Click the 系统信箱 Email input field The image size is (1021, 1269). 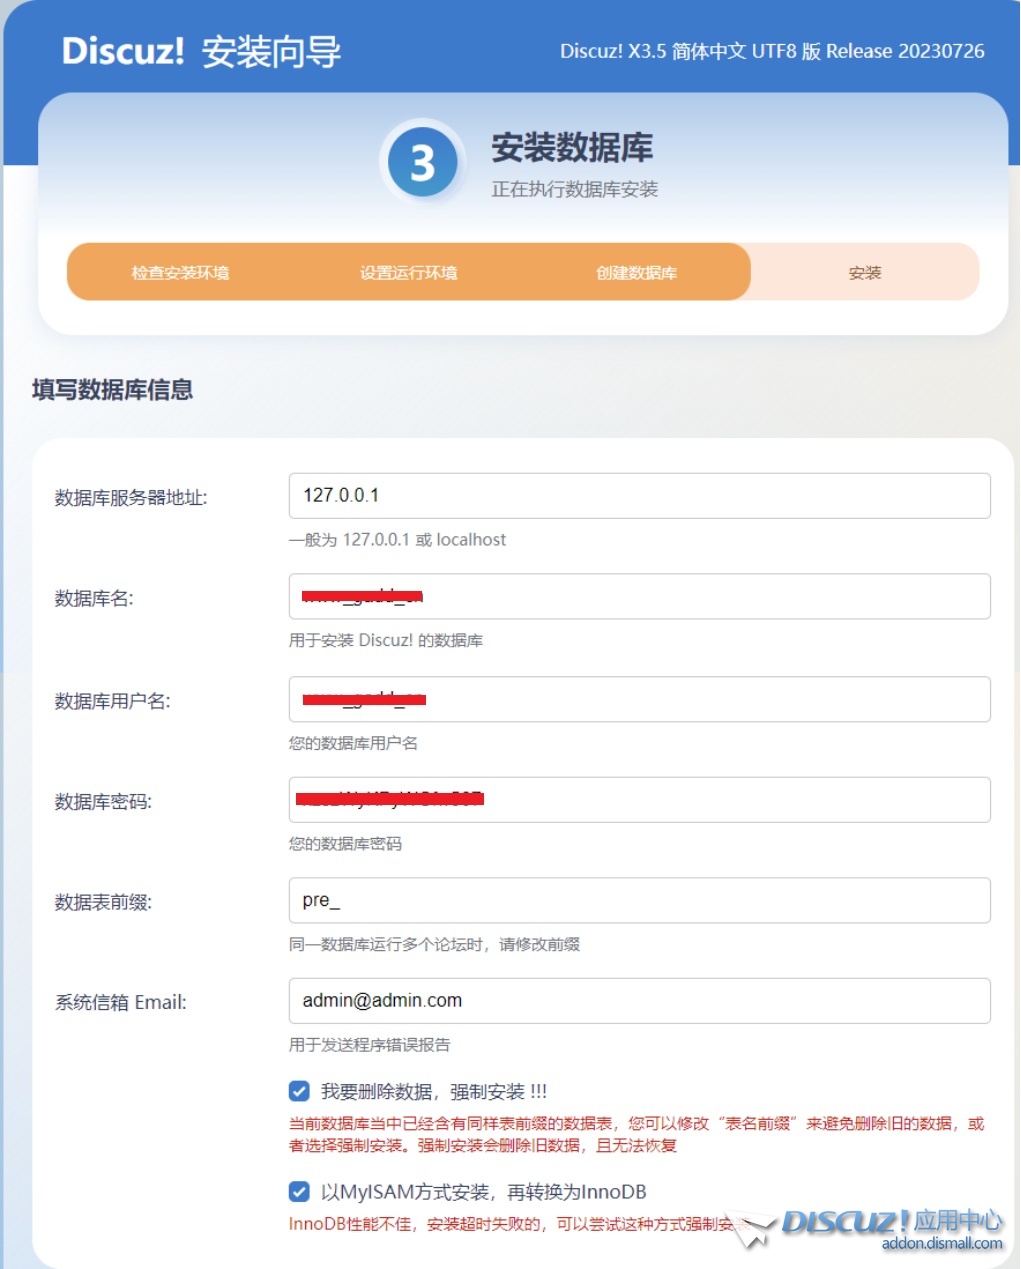pyautogui.click(x=640, y=1001)
